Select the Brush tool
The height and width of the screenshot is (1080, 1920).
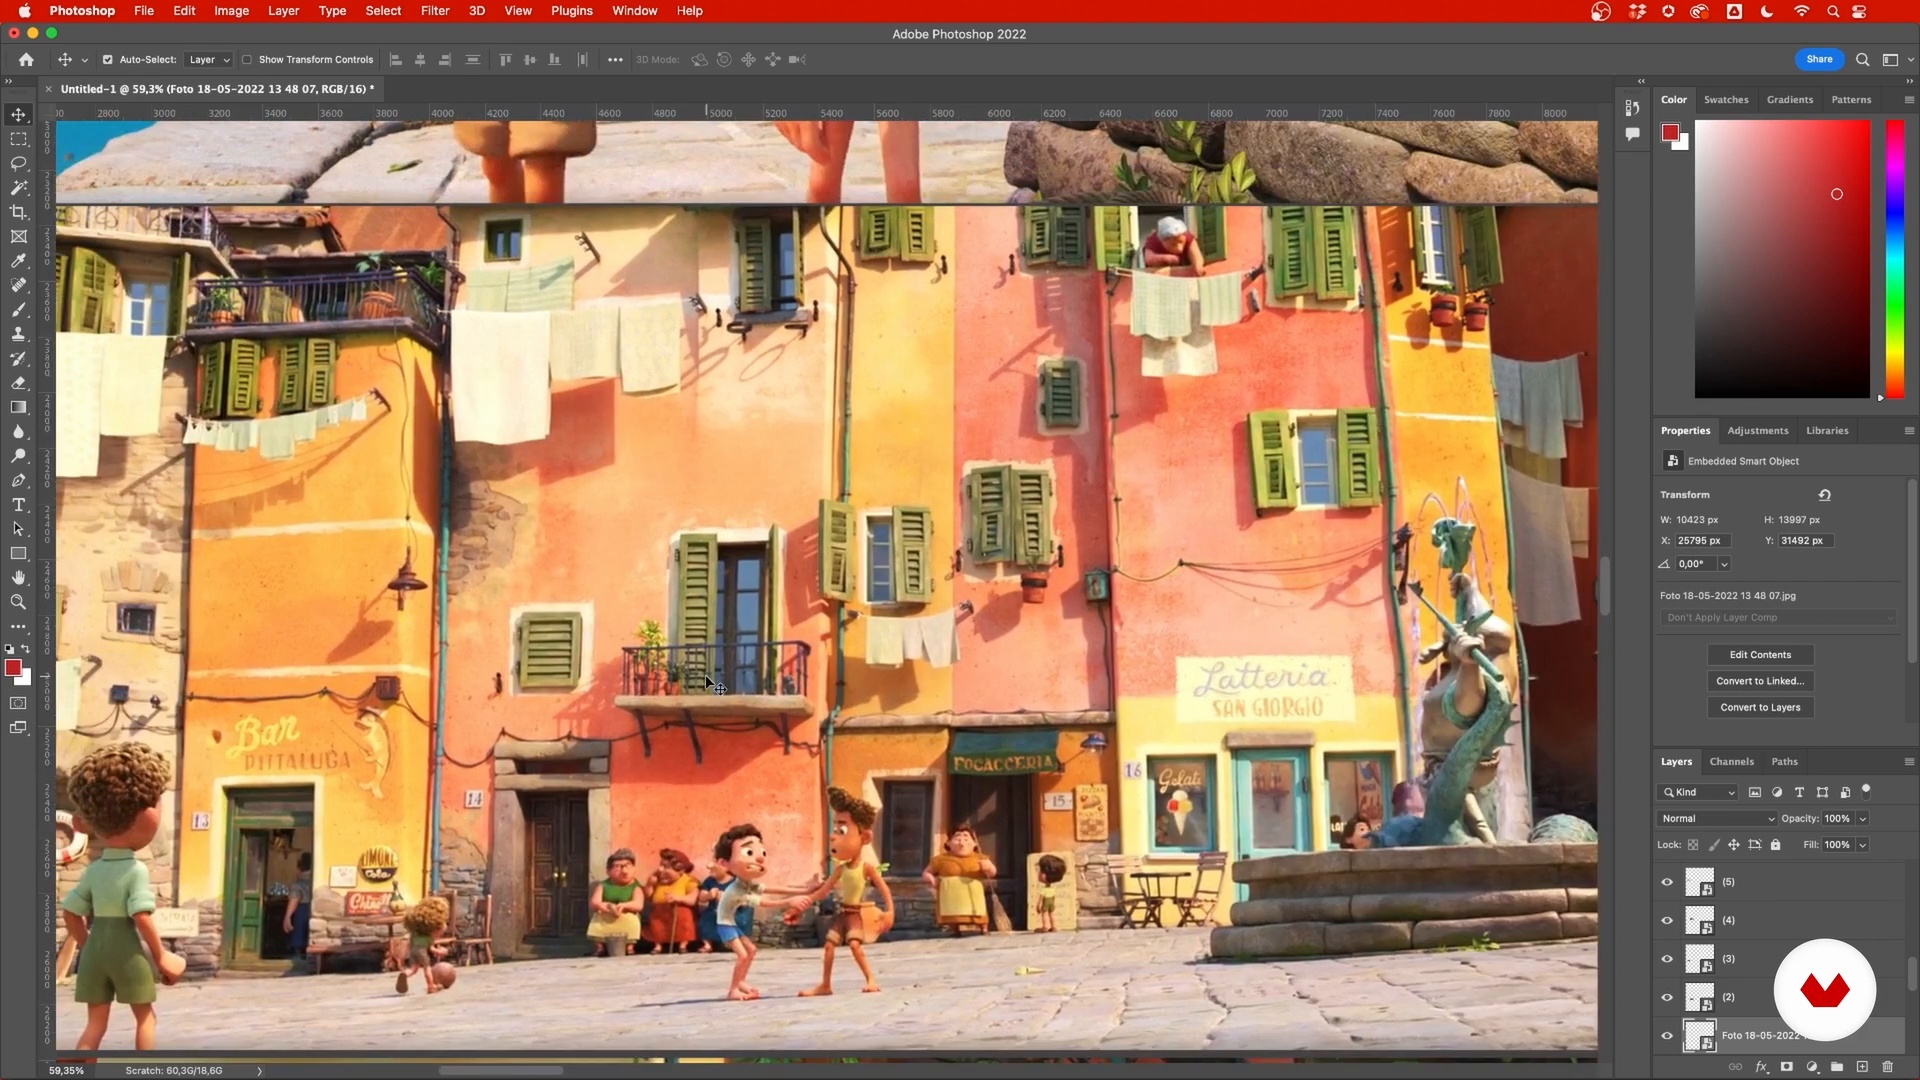click(18, 310)
